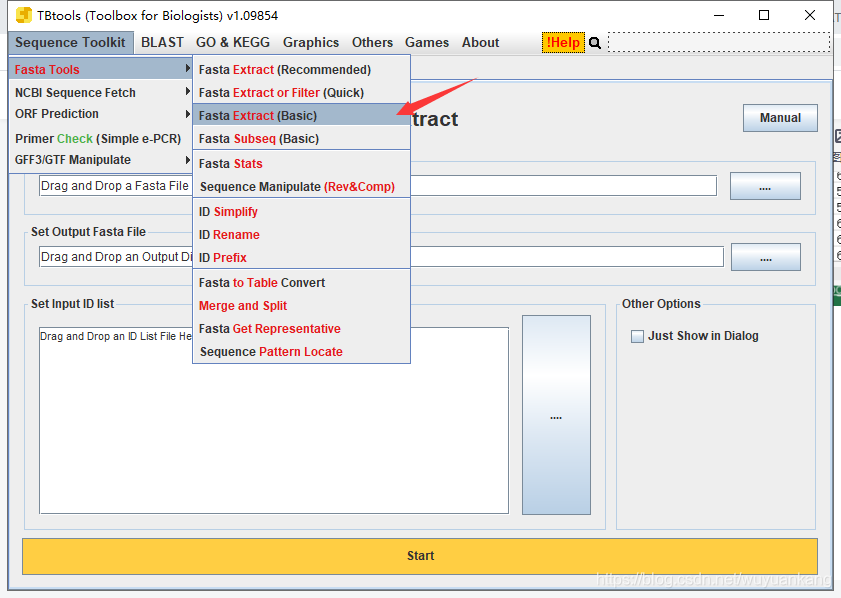Image resolution: width=841 pixels, height=598 pixels.
Task: Click the input Fasta File field
Action: coord(378,186)
